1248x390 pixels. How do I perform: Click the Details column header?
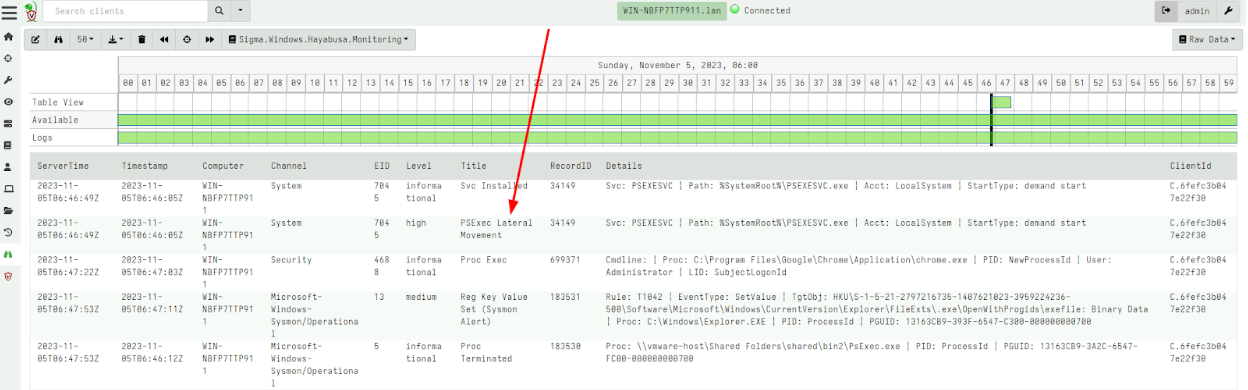624,166
